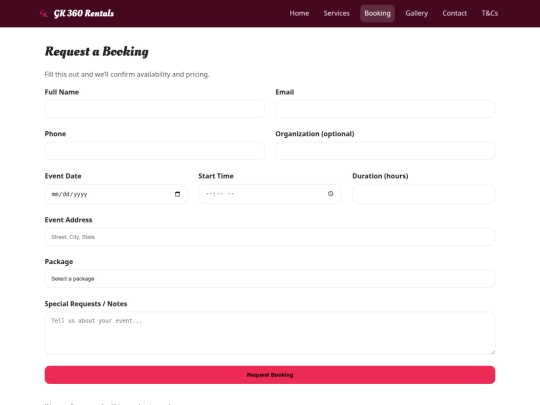
Task: Click into the Phone field
Action: pyautogui.click(x=155, y=150)
